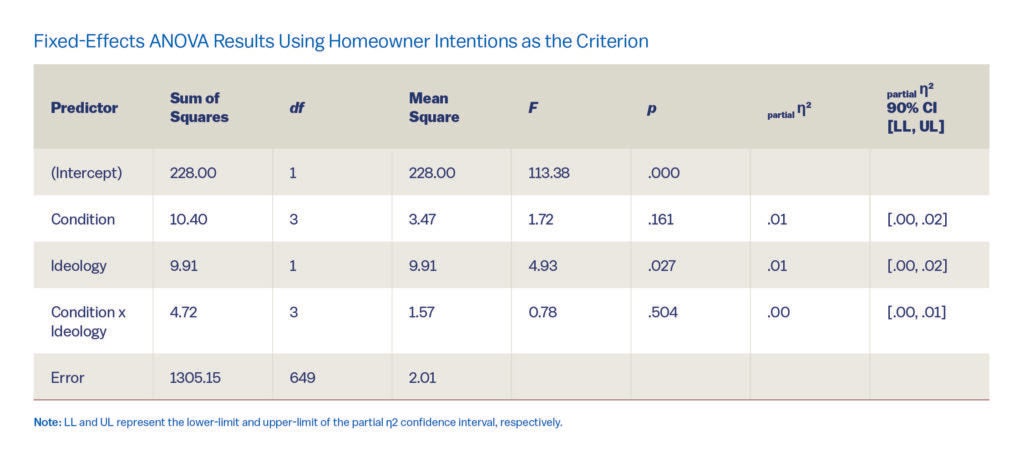The width and height of the screenshot is (1024, 472).
Task: Click the Condition x Ideology row label
Action: click(88, 321)
